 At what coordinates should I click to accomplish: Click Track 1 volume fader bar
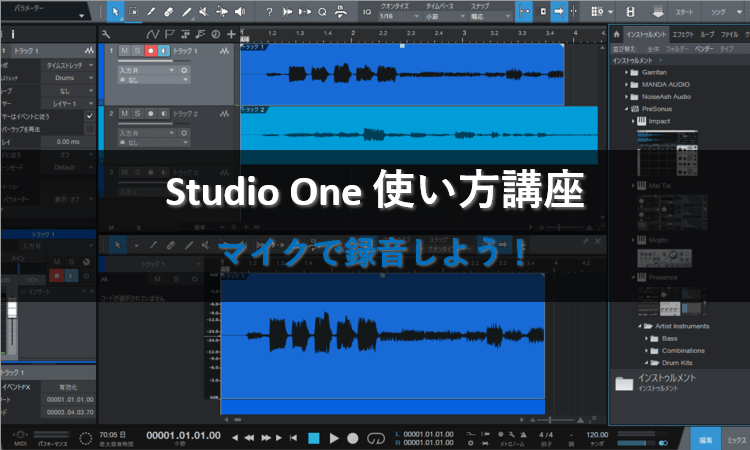click(146, 62)
